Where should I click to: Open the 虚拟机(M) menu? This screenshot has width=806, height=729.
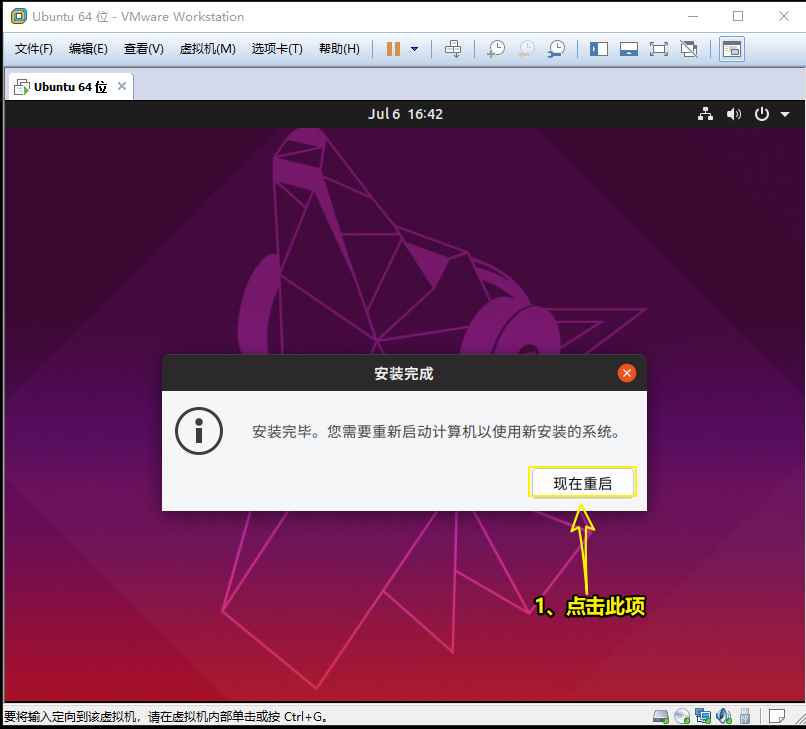coord(207,49)
